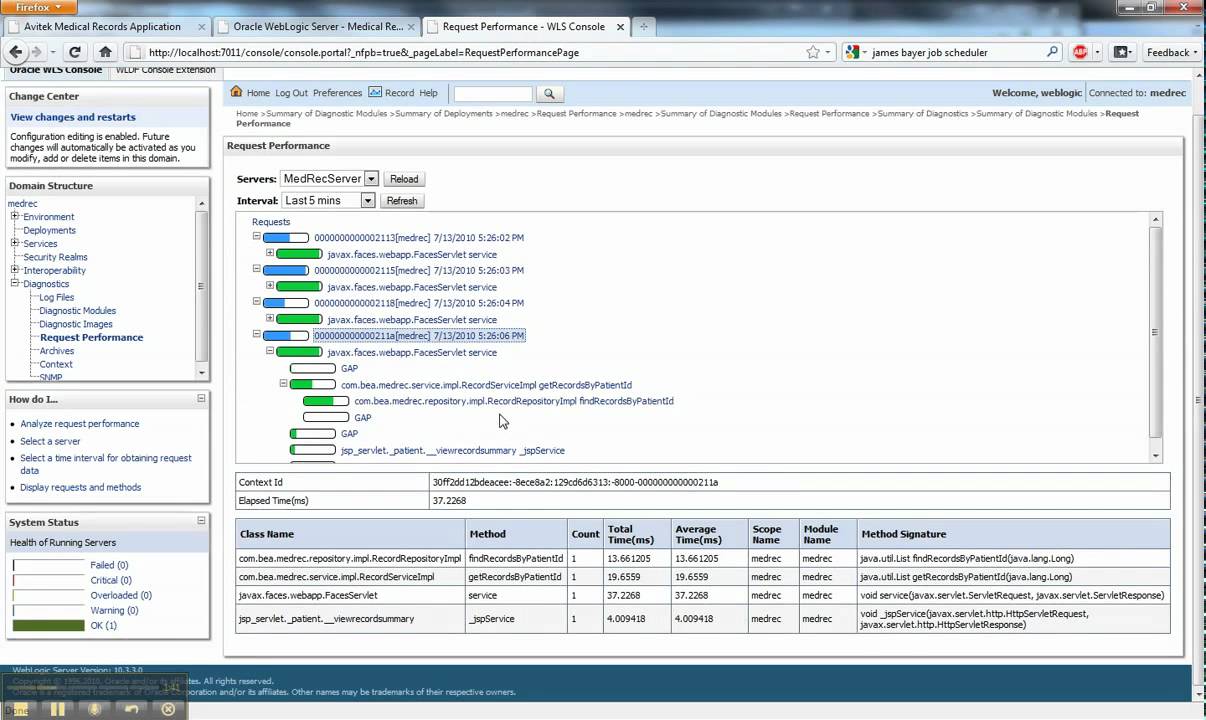Open Diagnostic Modules tree item

pyautogui.click(x=78, y=310)
